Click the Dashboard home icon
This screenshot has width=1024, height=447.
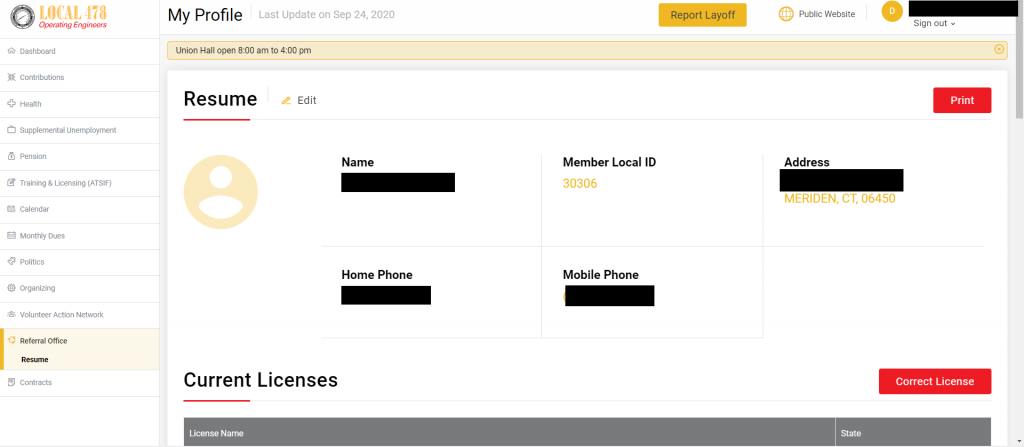[x=11, y=51]
